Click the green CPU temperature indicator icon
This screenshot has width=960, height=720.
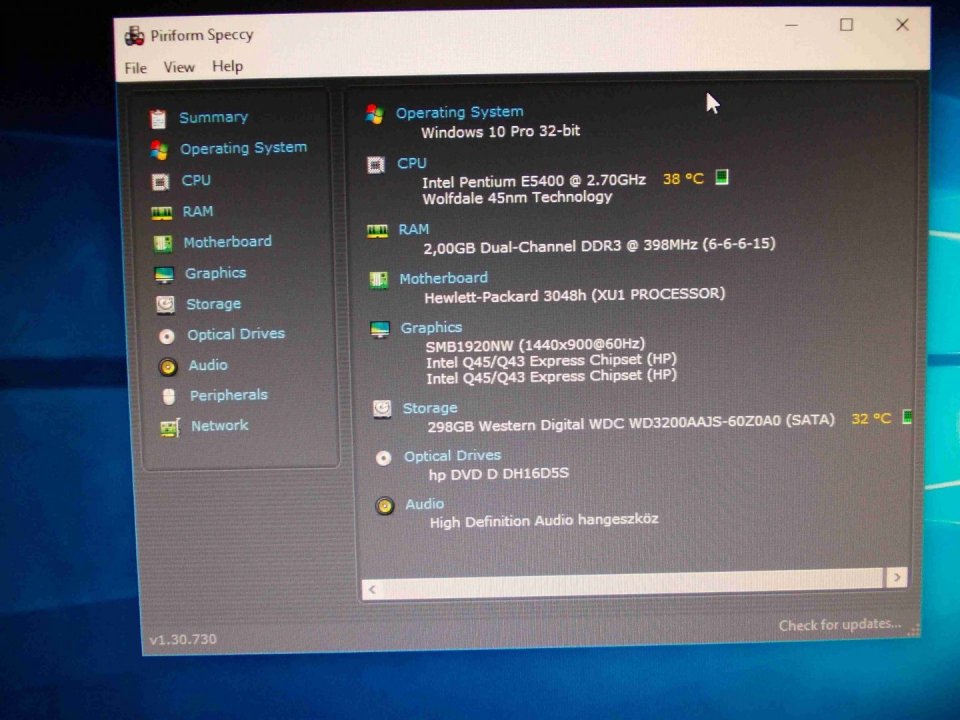click(722, 178)
